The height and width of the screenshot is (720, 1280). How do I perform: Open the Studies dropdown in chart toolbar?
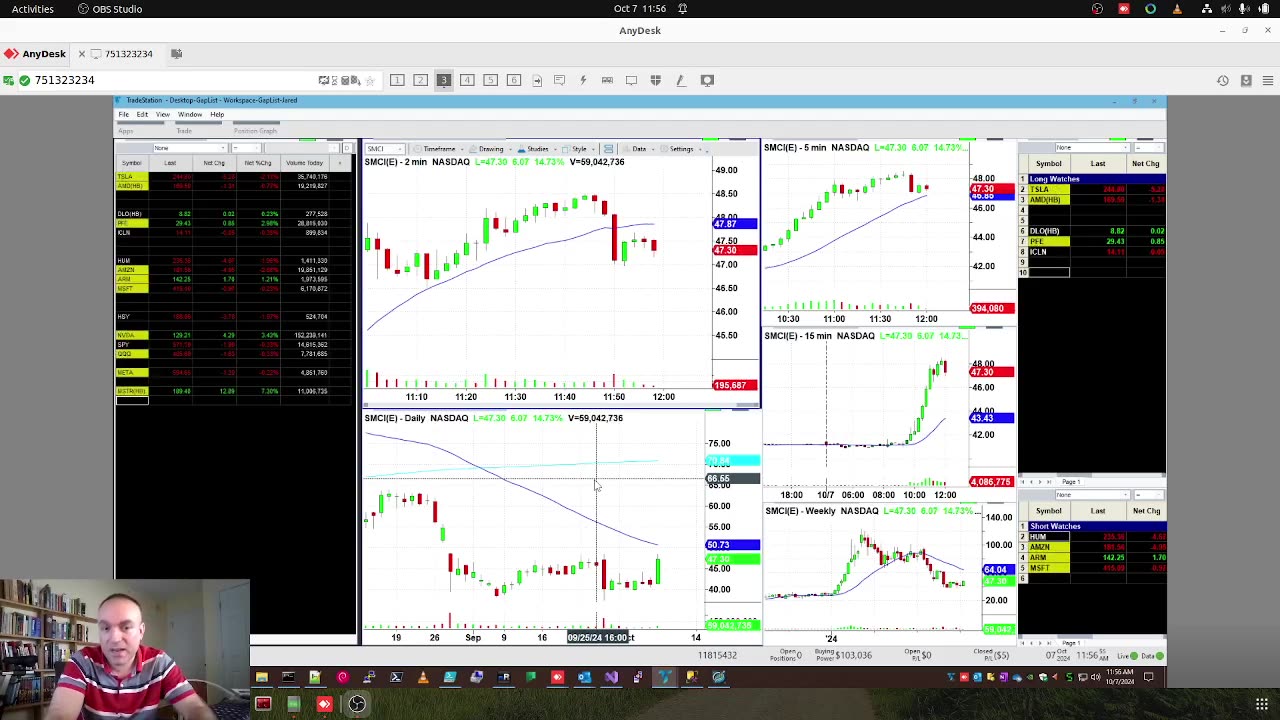click(x=538, y=149)
